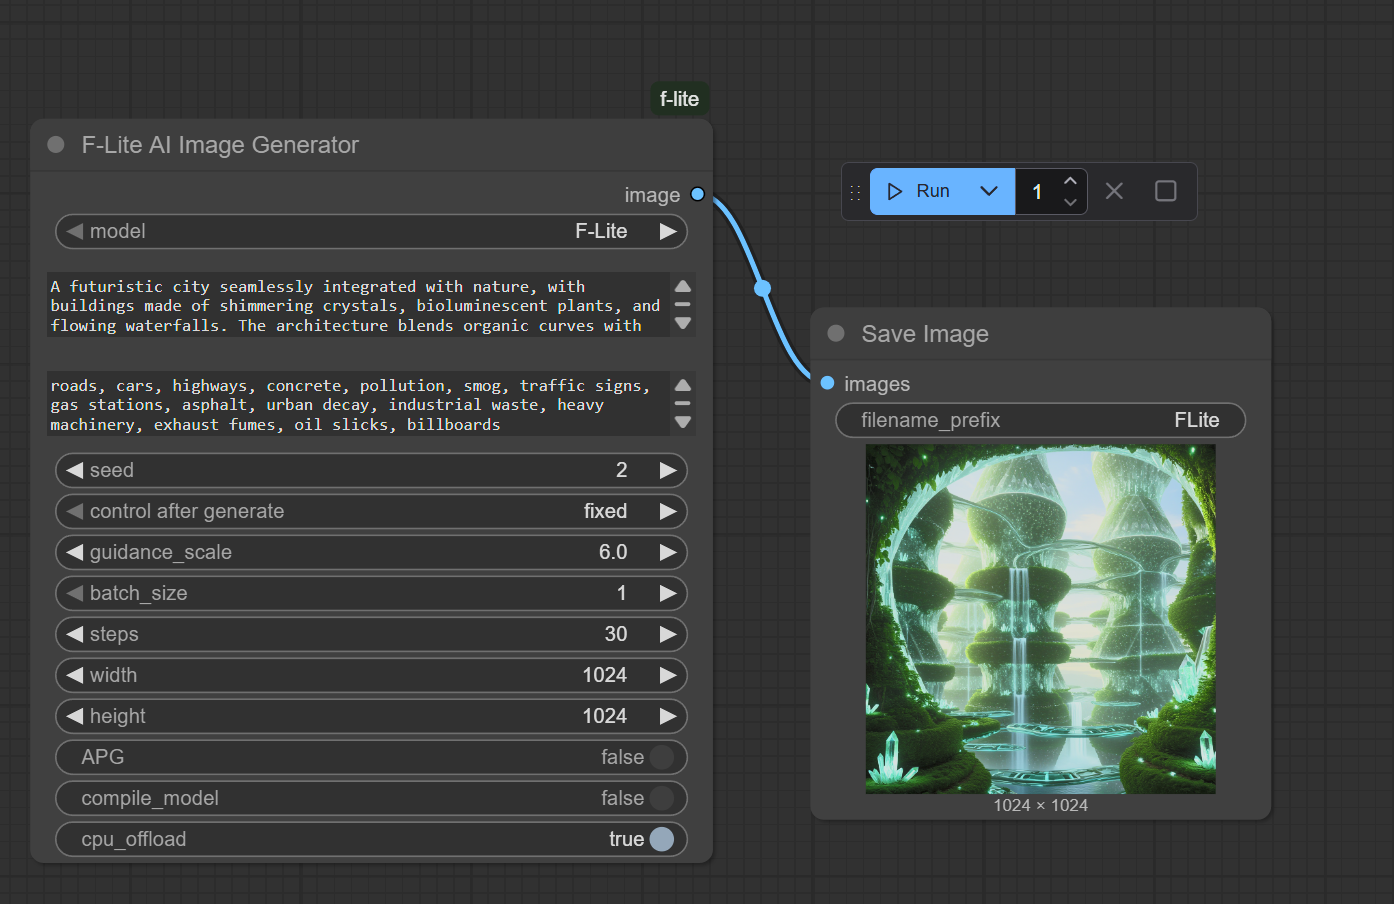Click the square clear-queue icon
The image size is (1394, 904).
point(1166,191)
